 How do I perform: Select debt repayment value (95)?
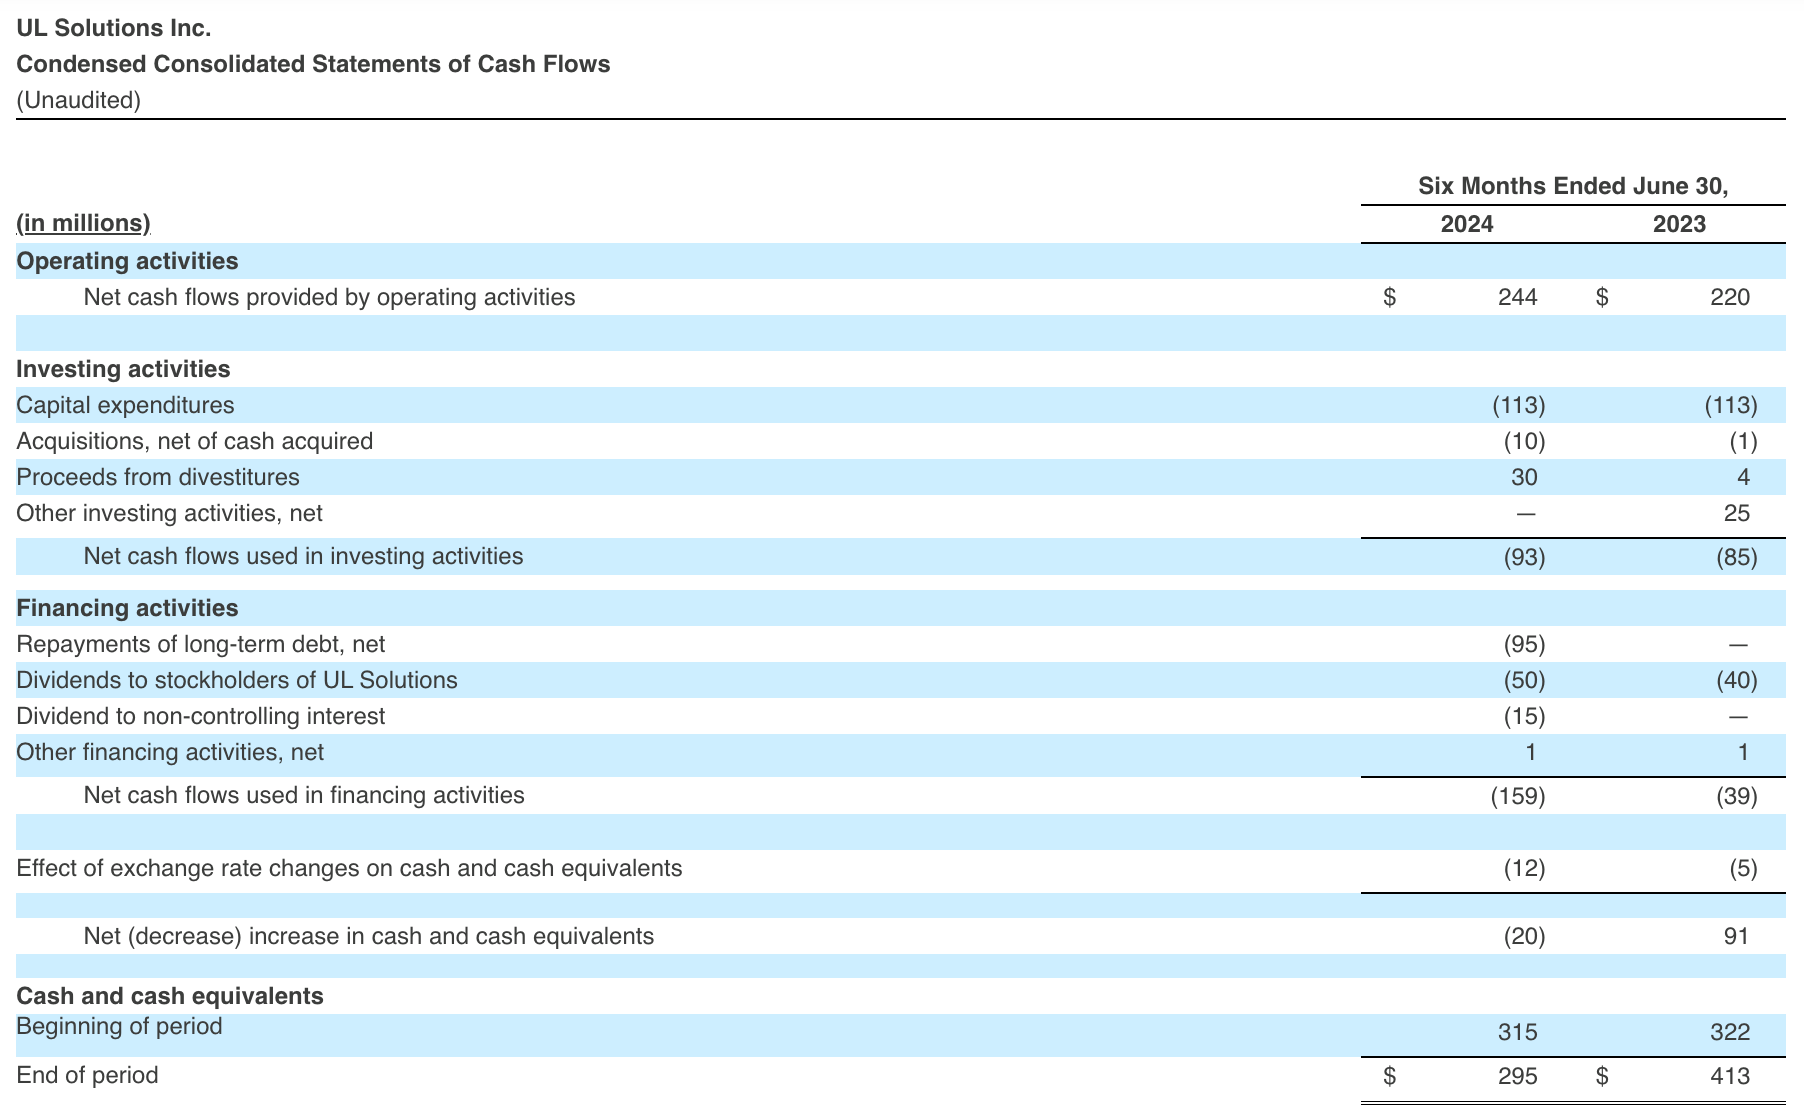(x=1525, y=644)
